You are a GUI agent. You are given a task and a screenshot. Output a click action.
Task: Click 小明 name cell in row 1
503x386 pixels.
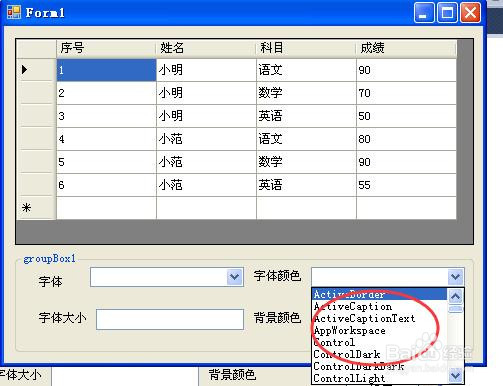[206, 70]
